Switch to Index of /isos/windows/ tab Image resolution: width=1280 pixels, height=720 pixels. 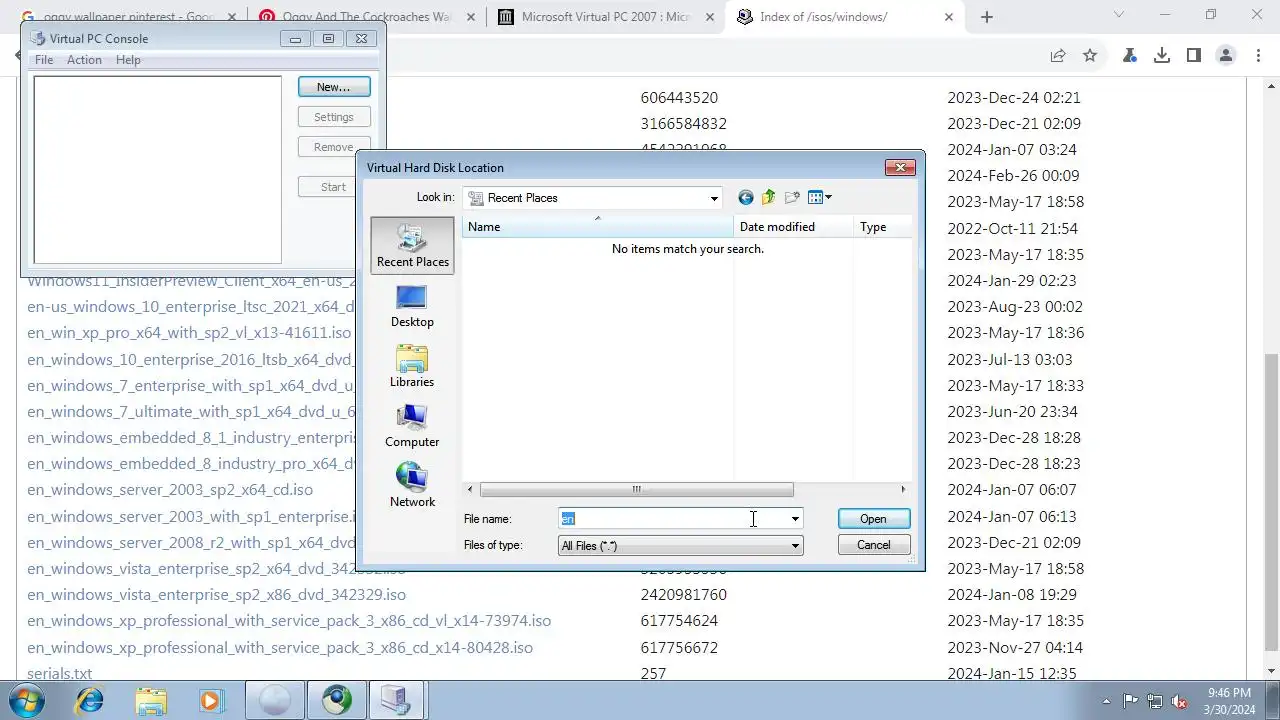coord(844,17)
